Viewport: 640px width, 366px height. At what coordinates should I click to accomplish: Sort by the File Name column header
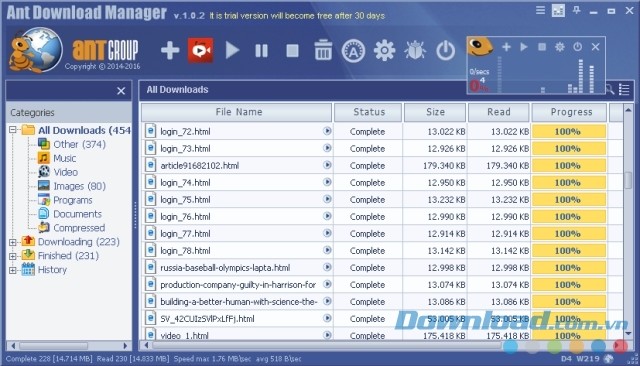coord(237,112)
